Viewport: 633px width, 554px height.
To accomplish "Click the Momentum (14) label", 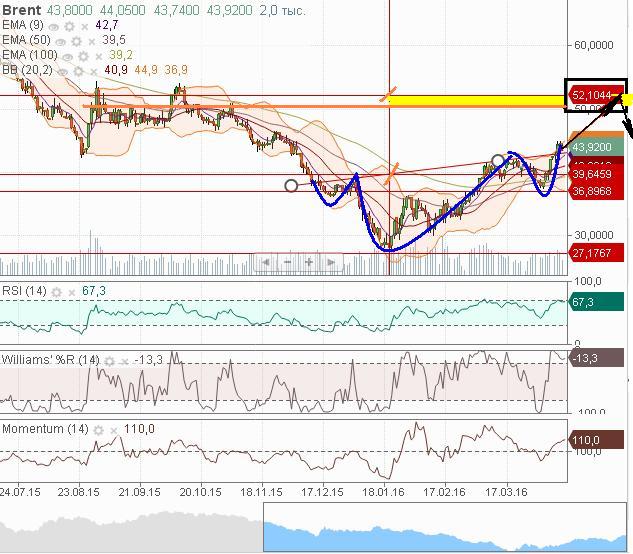I will [x=45, y=429].
